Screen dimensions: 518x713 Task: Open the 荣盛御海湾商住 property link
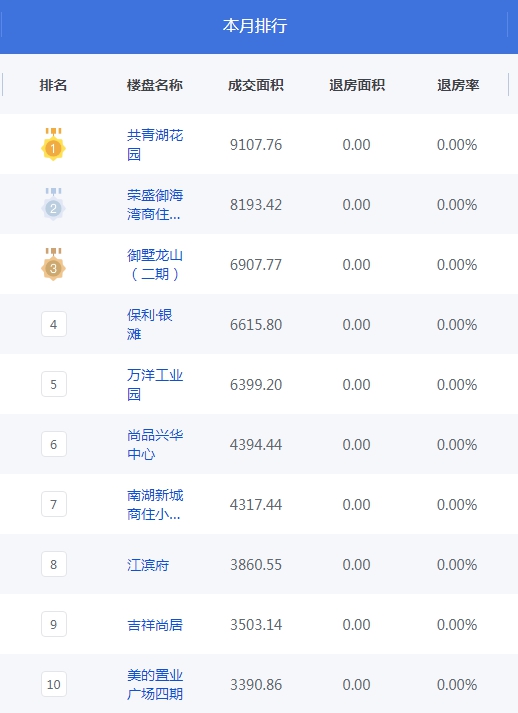click(x=155, y=204)
